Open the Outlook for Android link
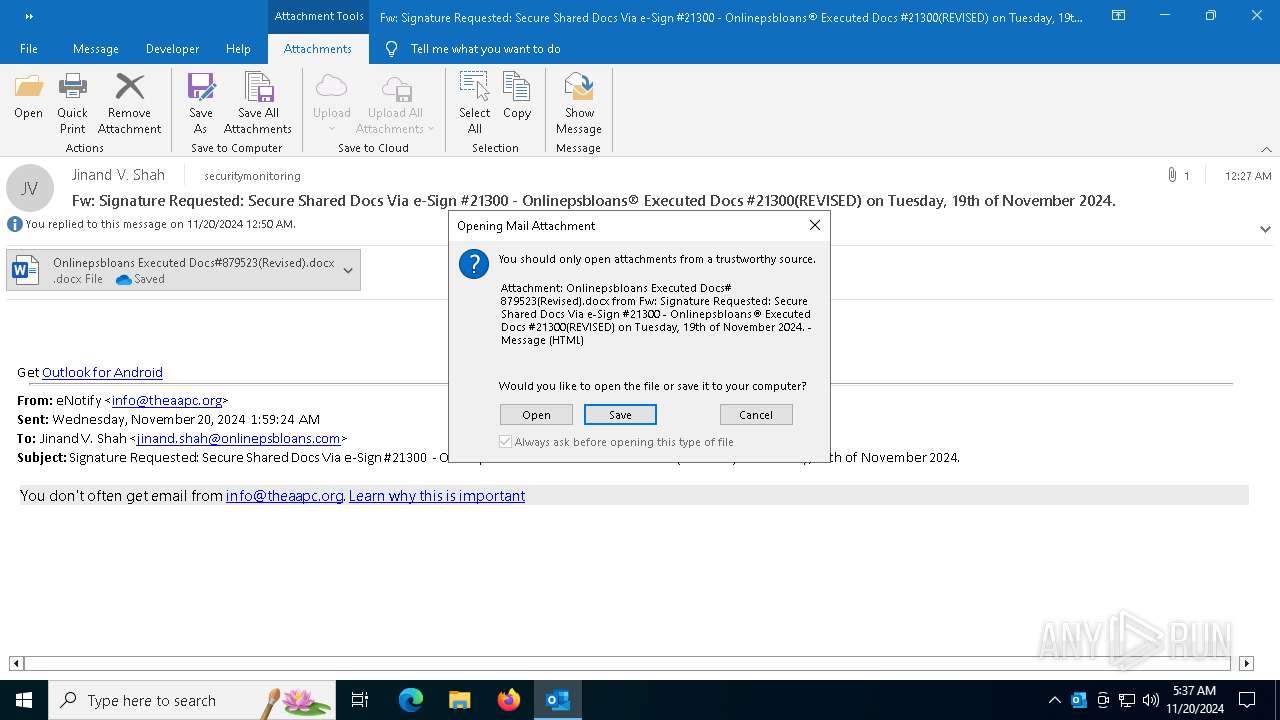 coord(102,372)
